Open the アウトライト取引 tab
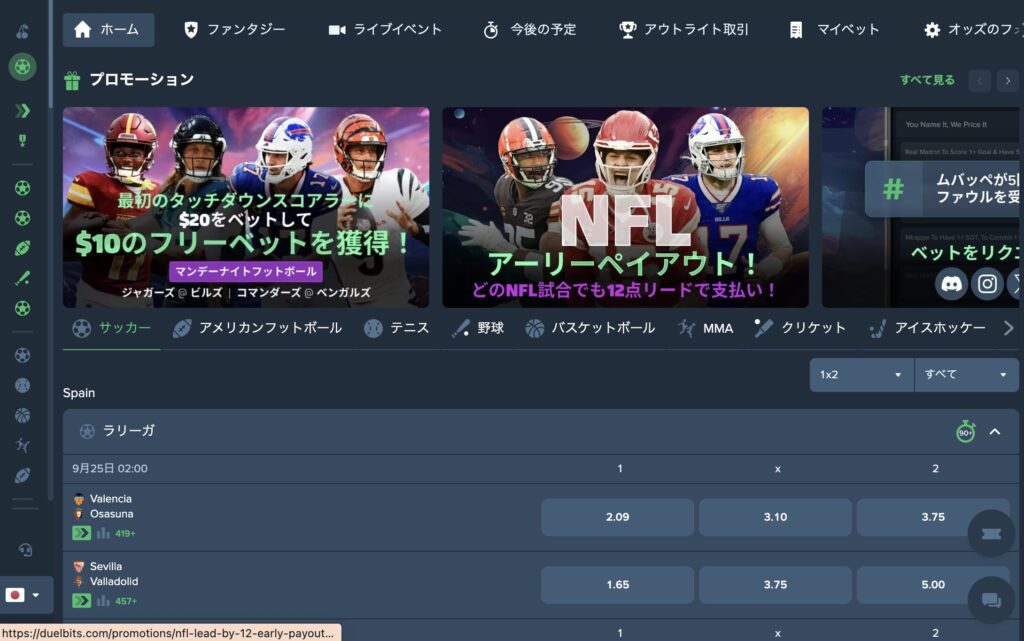Viewport: 1024px width, 641px height. click(684, 29)
